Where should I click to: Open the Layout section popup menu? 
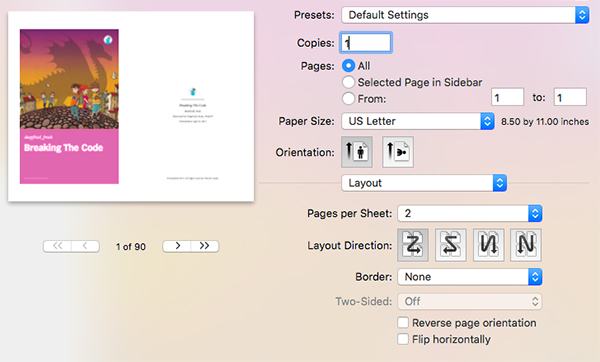(424, 183)
